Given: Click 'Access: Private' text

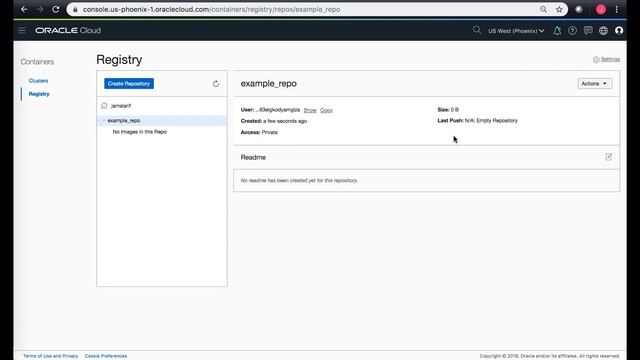Looking at the screenshot, I should pyautogui.click(x=259, y=132).
